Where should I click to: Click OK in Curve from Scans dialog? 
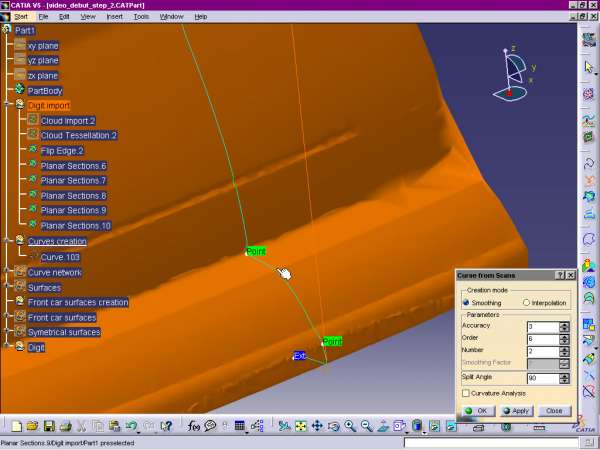(x=476, y=410)
